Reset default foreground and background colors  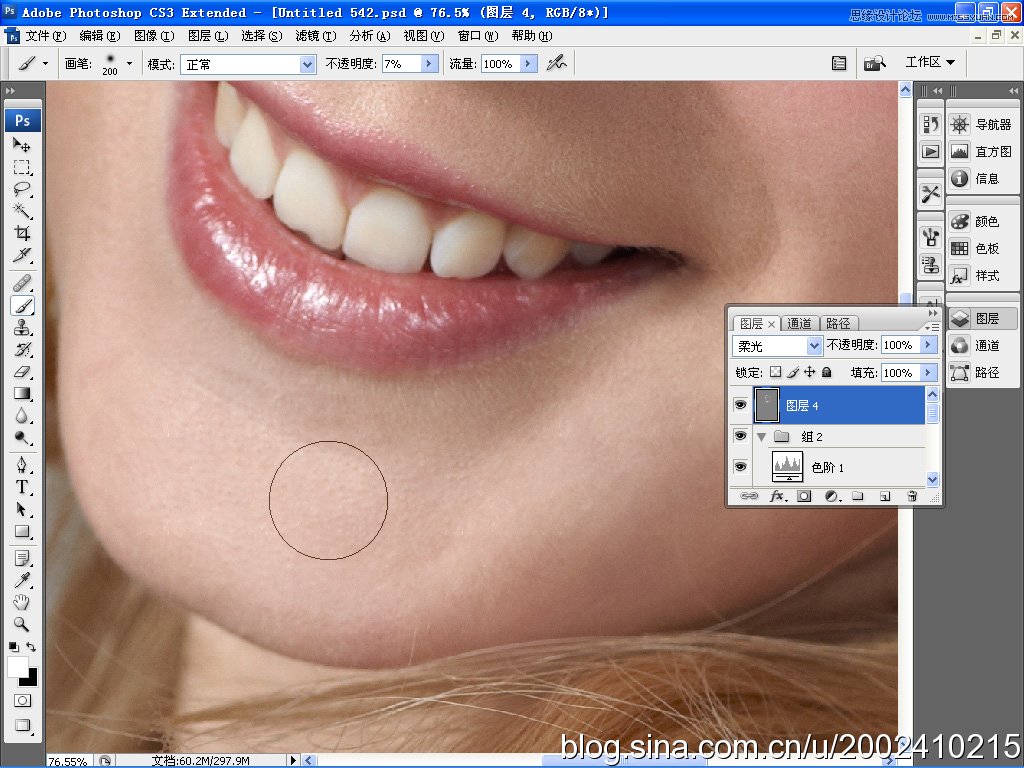pos(13,647)
